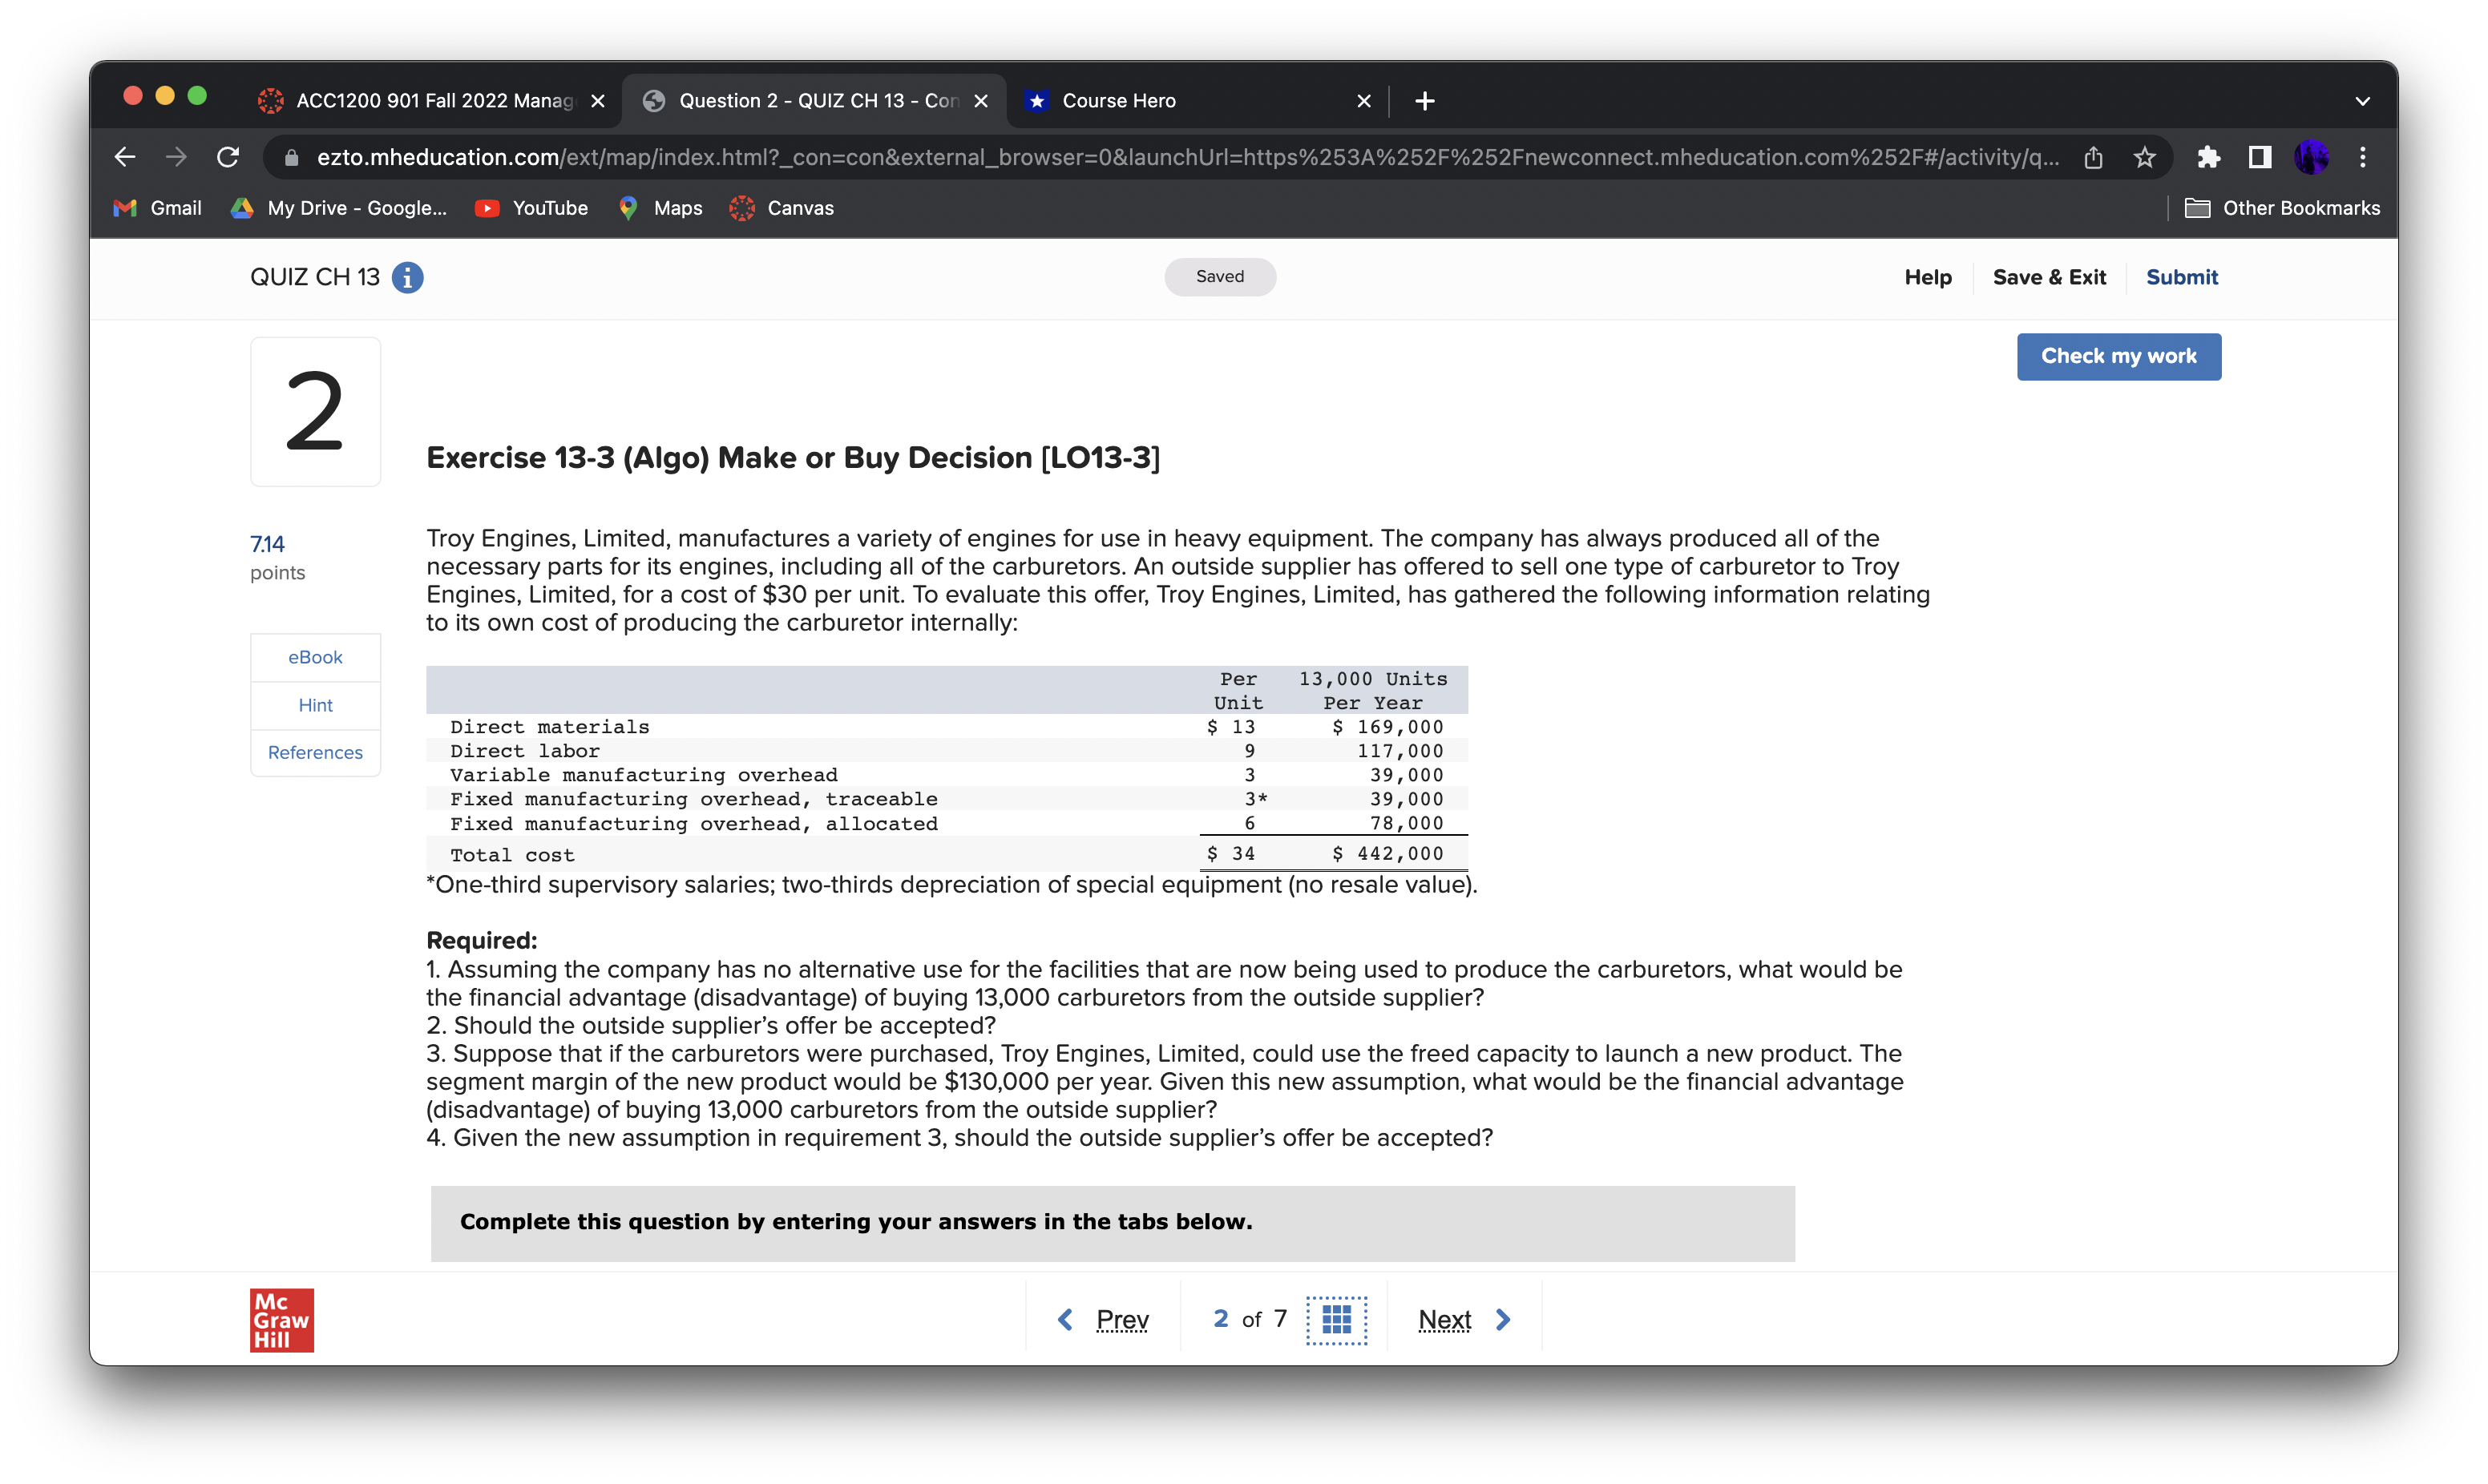Expand the chevron at the top right
The image size is (2488, 1484).
(x=2362, y=100)
